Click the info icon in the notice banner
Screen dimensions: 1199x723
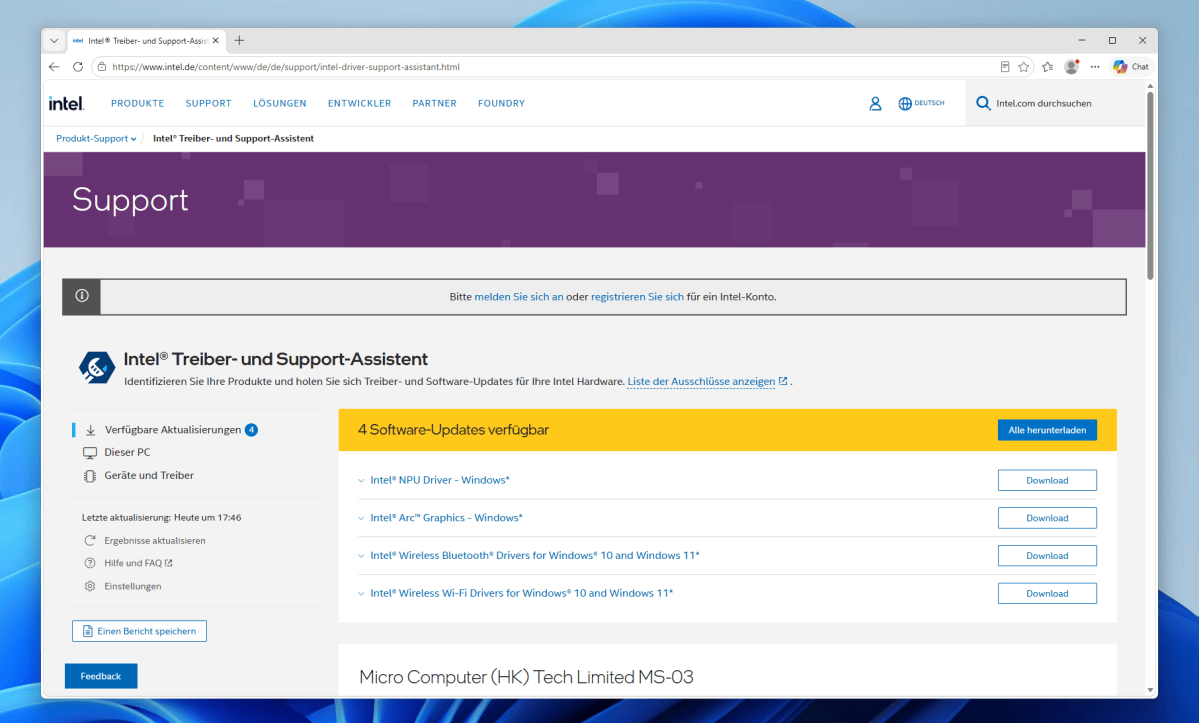point(82,296)
